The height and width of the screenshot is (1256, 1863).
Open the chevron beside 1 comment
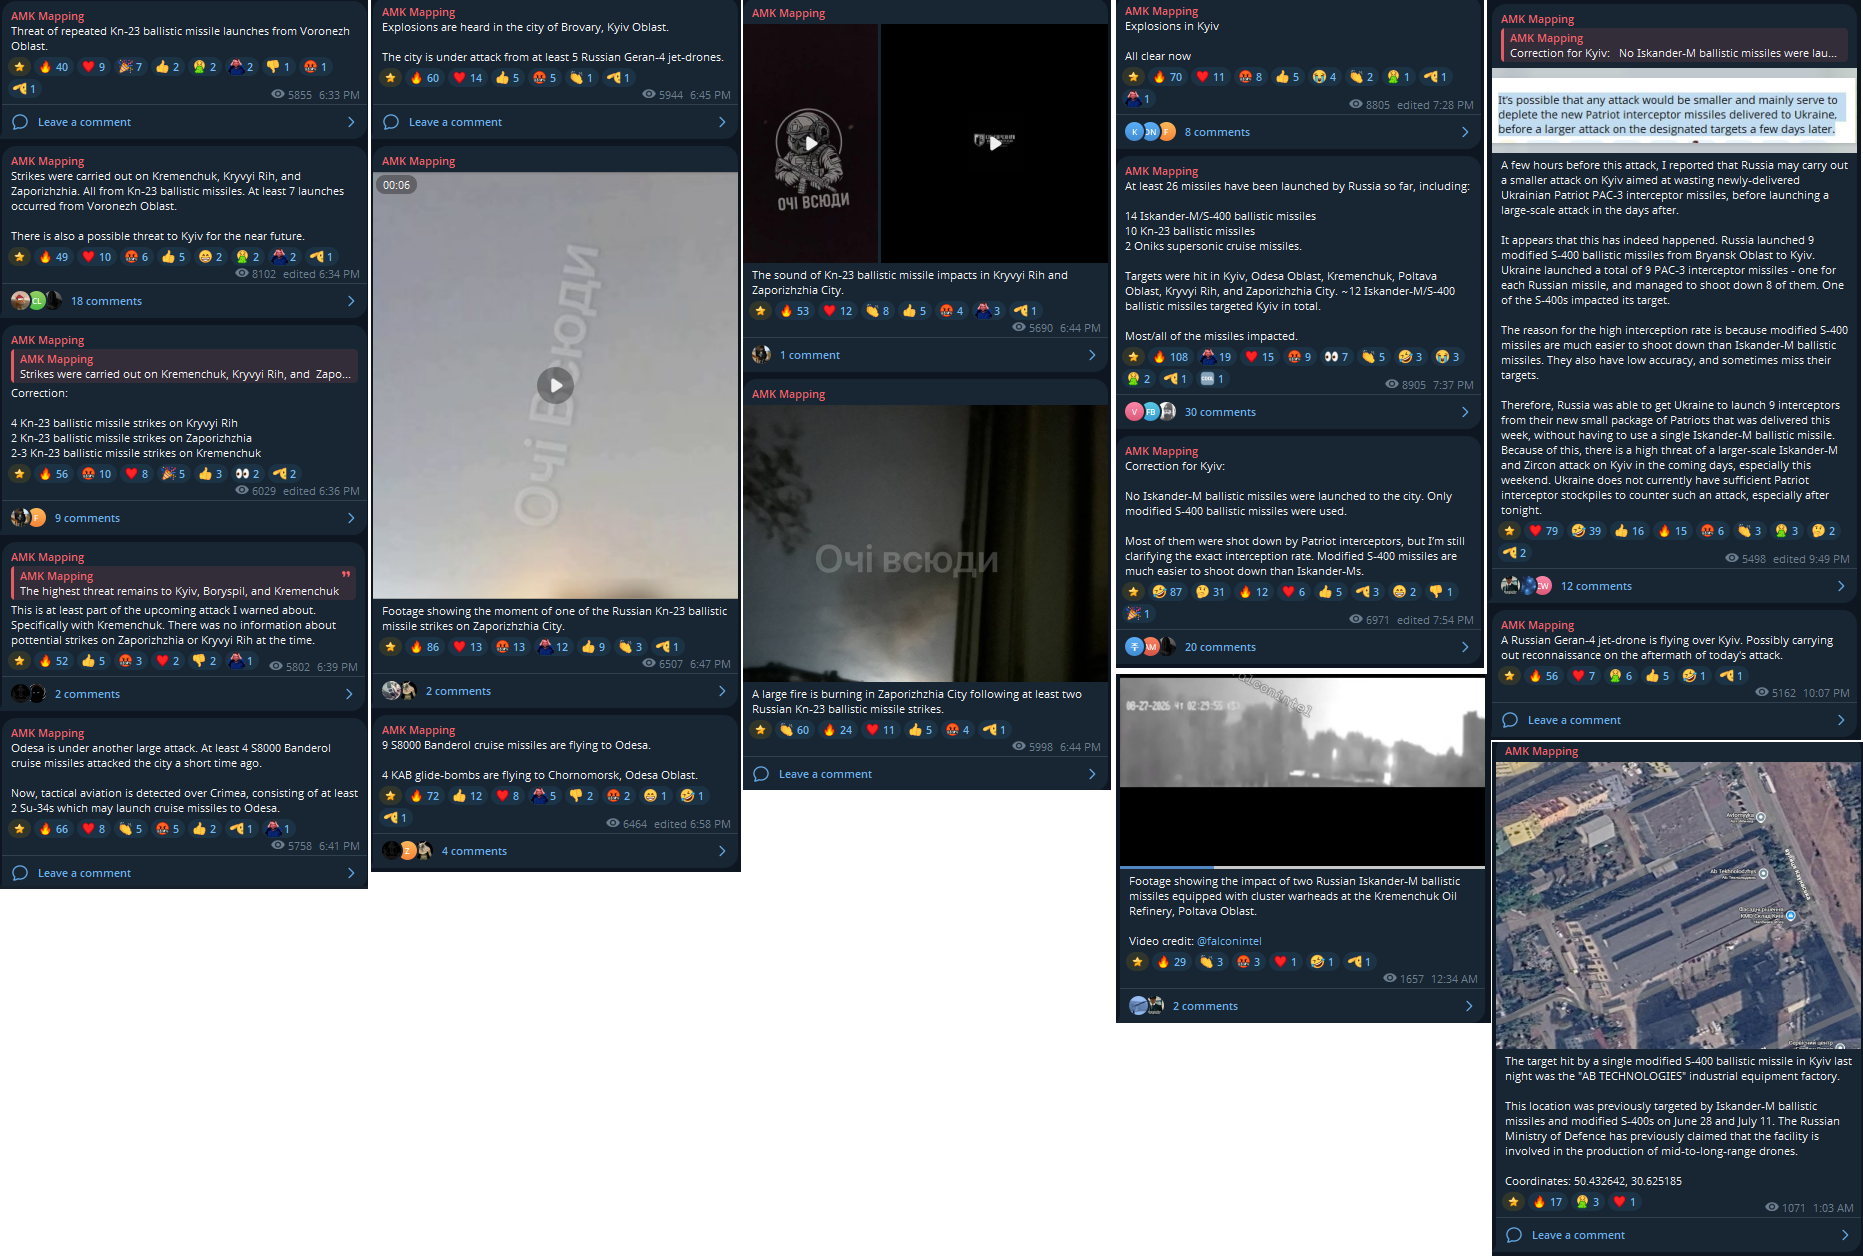[1092, 355]
